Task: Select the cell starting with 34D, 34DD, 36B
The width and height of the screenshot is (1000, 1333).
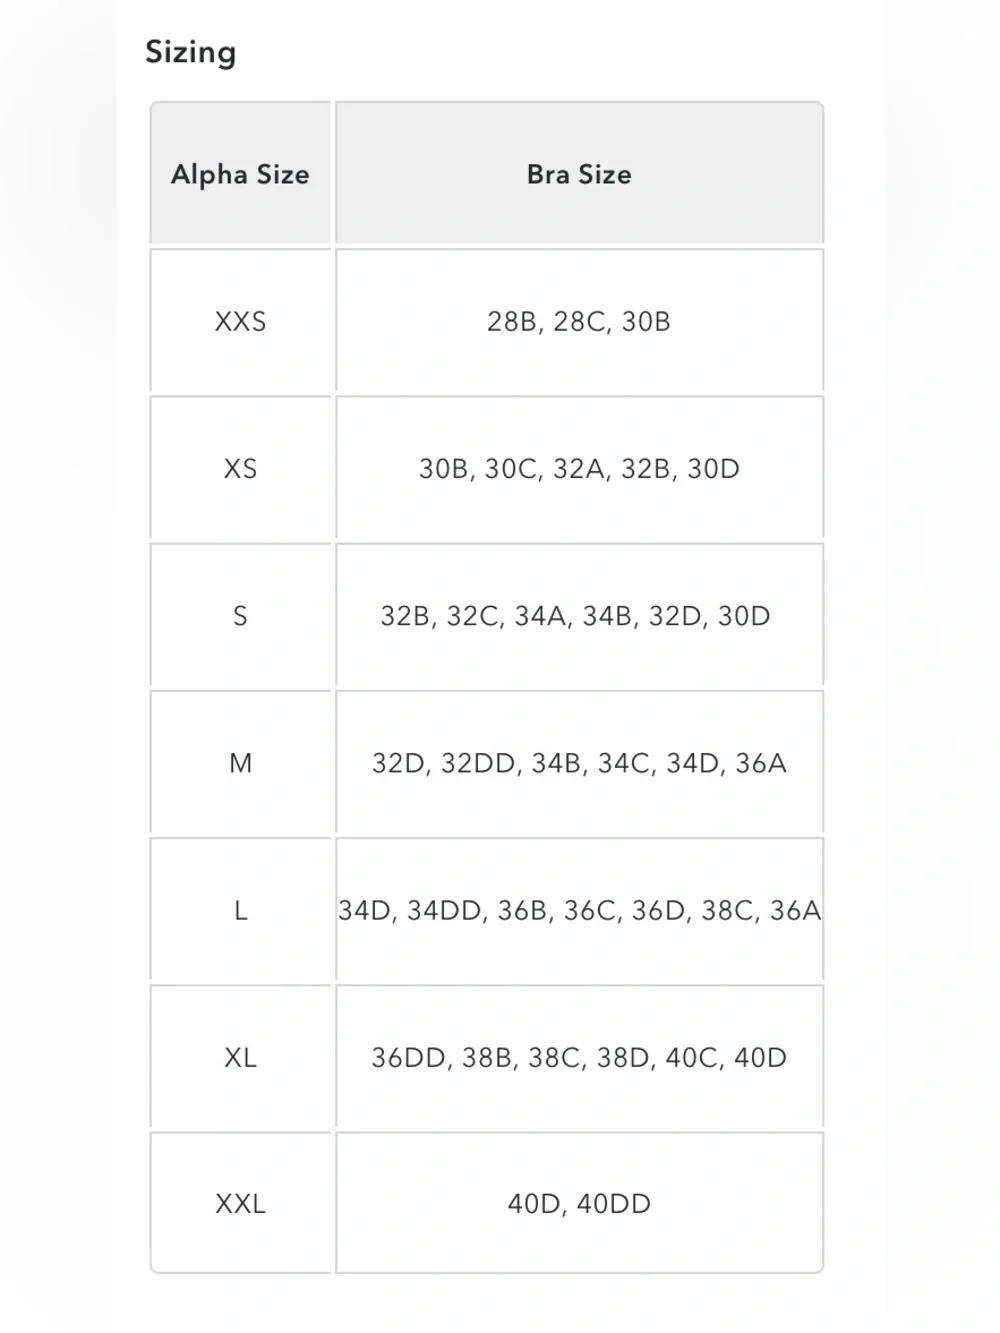Action: (579, 910)
